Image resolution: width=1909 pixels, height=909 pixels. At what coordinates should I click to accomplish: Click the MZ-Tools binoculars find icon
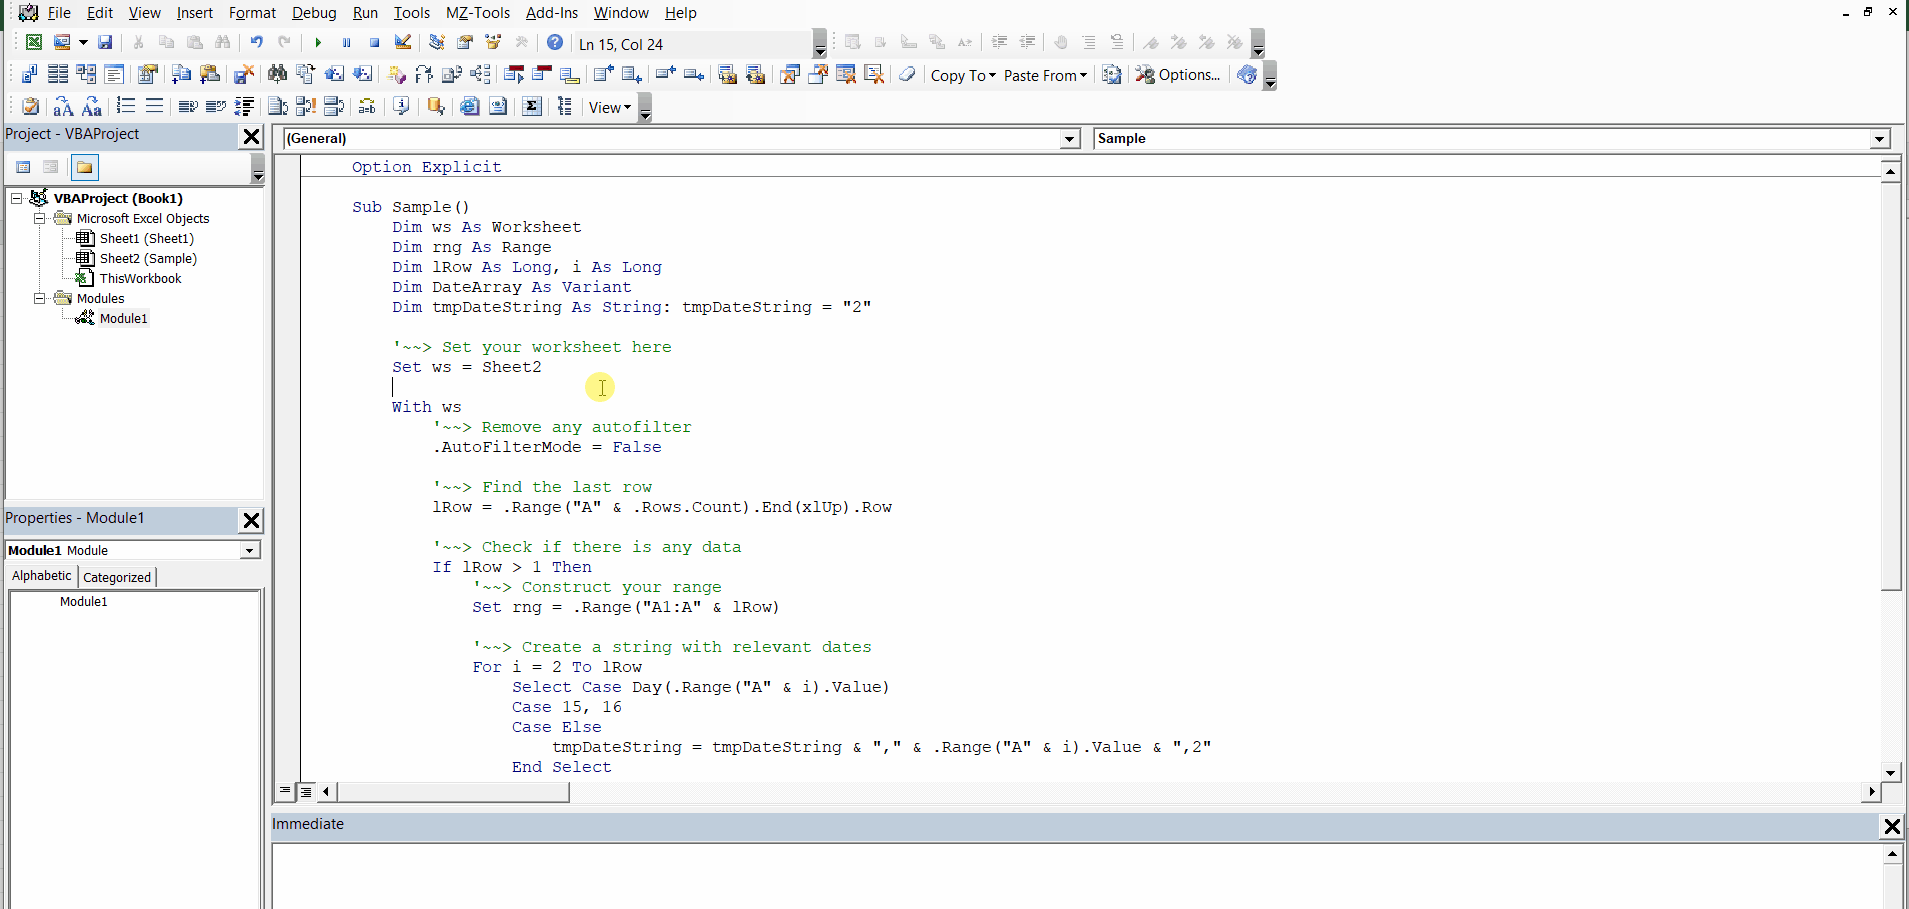tap(277, 74)
